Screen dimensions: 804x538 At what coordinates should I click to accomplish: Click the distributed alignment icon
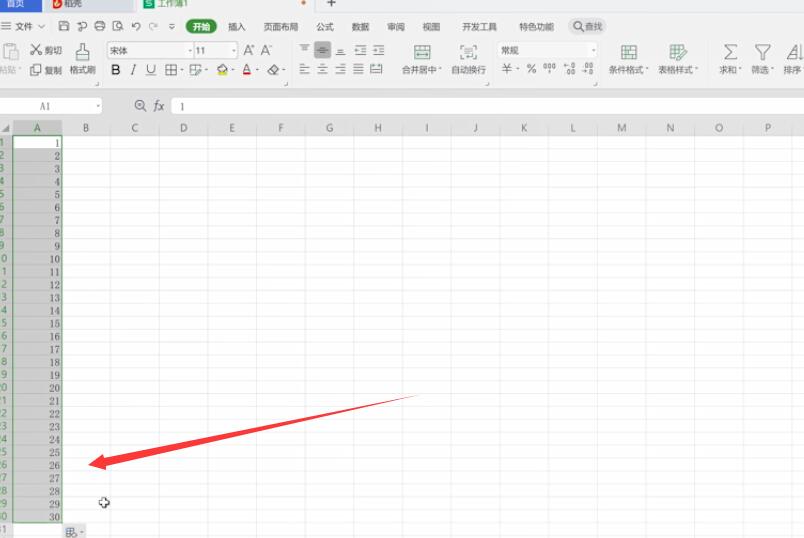coord(376,69)
